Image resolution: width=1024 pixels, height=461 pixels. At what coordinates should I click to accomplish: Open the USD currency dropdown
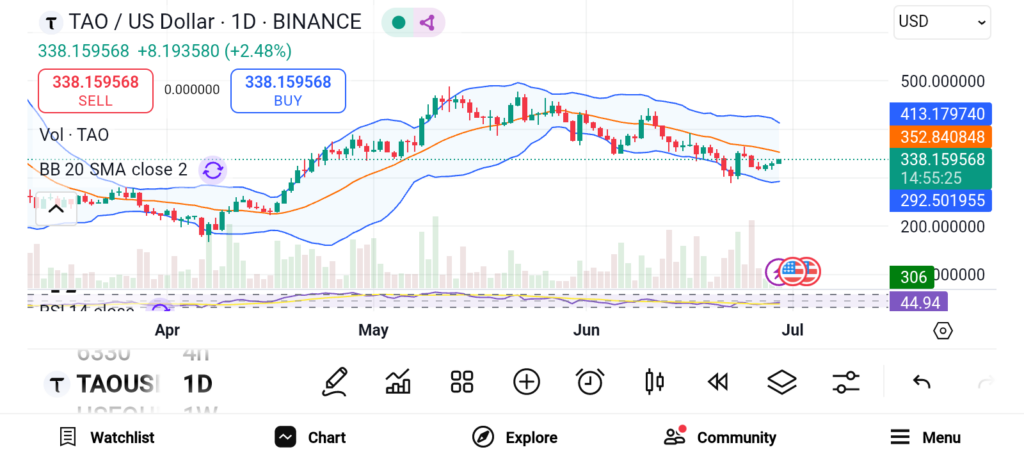tap(941, 22)
